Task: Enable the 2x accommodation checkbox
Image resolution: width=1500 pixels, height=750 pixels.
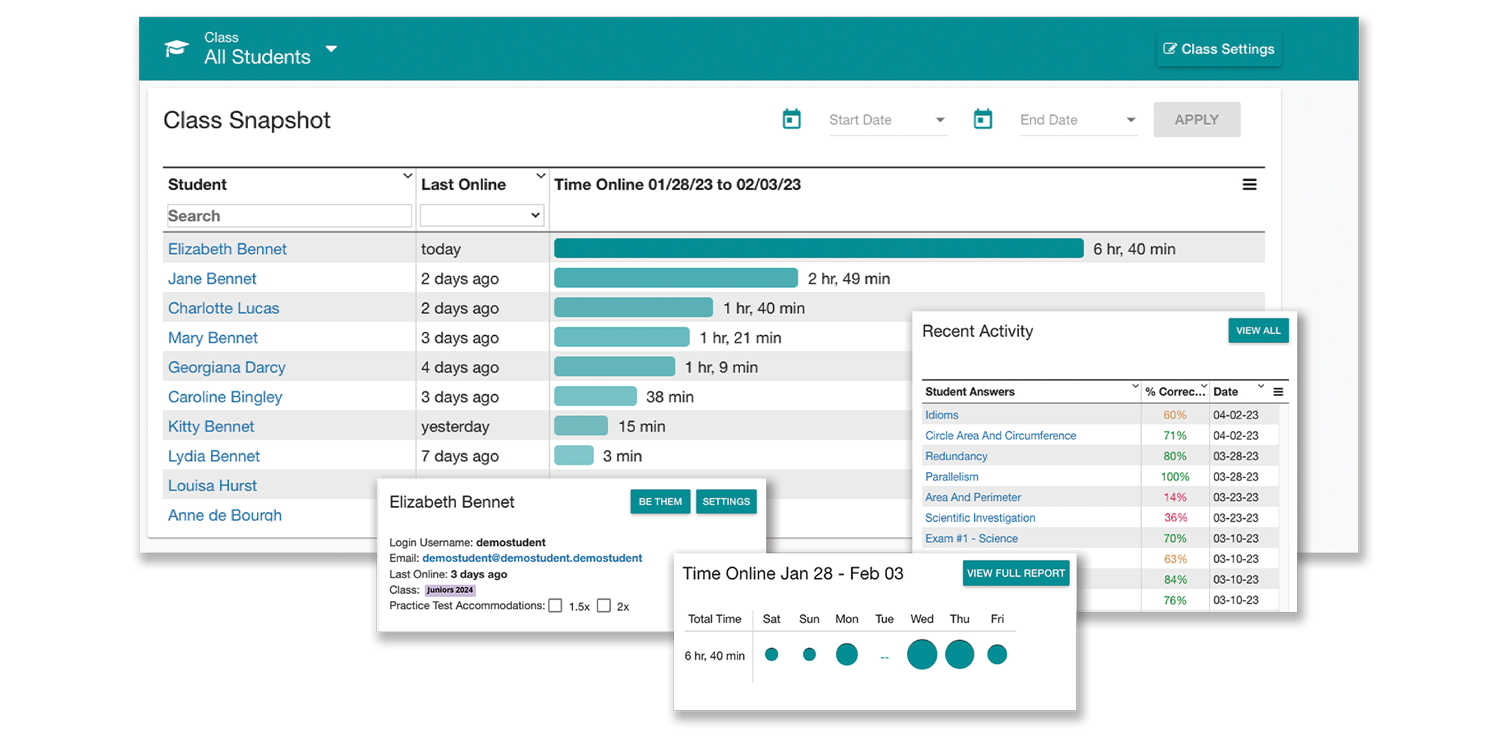Action: pyautogui.click(x=604, y=606)
